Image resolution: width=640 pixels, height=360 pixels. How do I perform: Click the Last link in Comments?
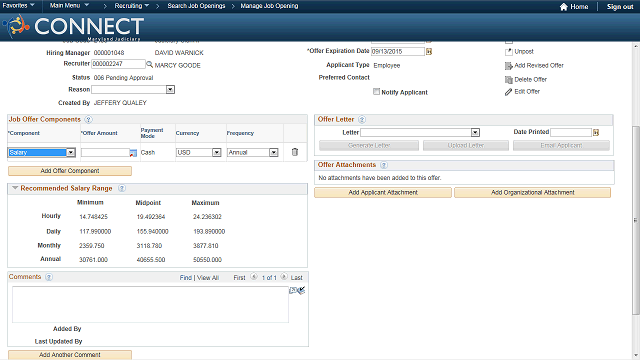pyautogui.click(x=297, y=278)
